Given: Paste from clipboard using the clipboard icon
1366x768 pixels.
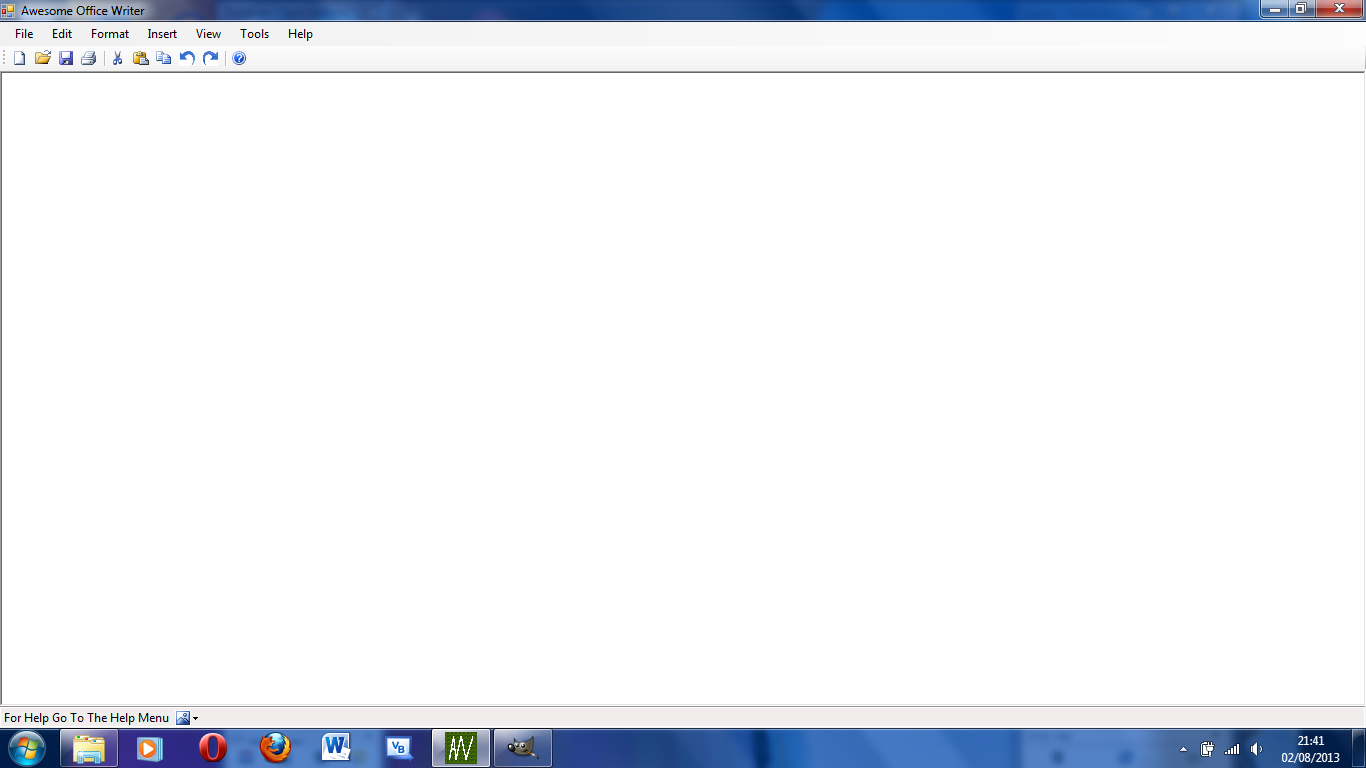Looking at the screenshot, I should pos(139,57).
